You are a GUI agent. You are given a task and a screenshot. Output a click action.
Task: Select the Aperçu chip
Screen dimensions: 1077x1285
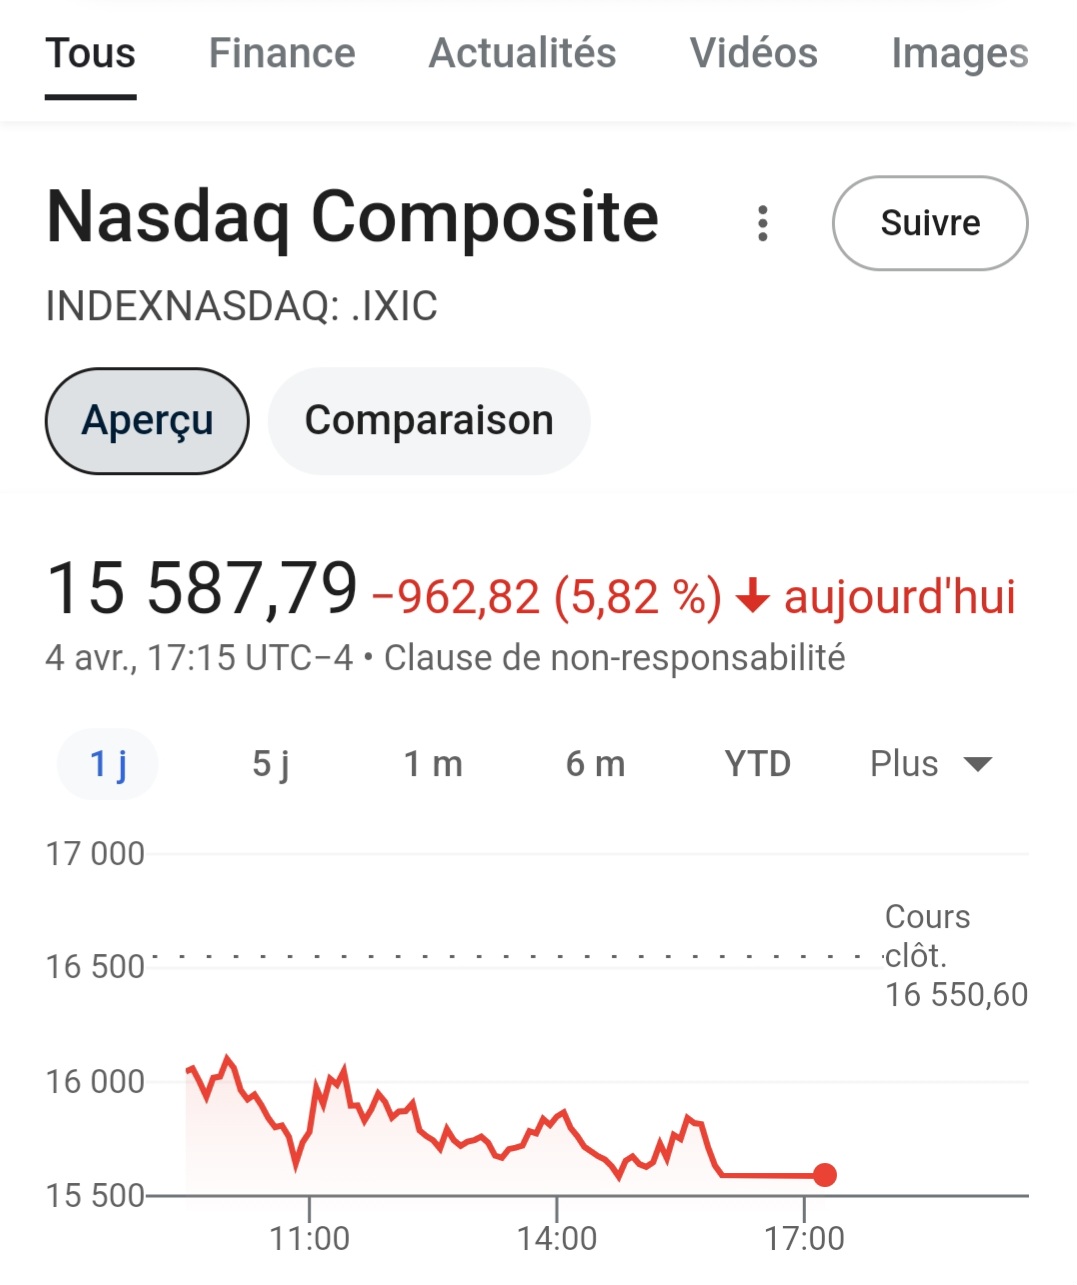click(x=147, y=421)
